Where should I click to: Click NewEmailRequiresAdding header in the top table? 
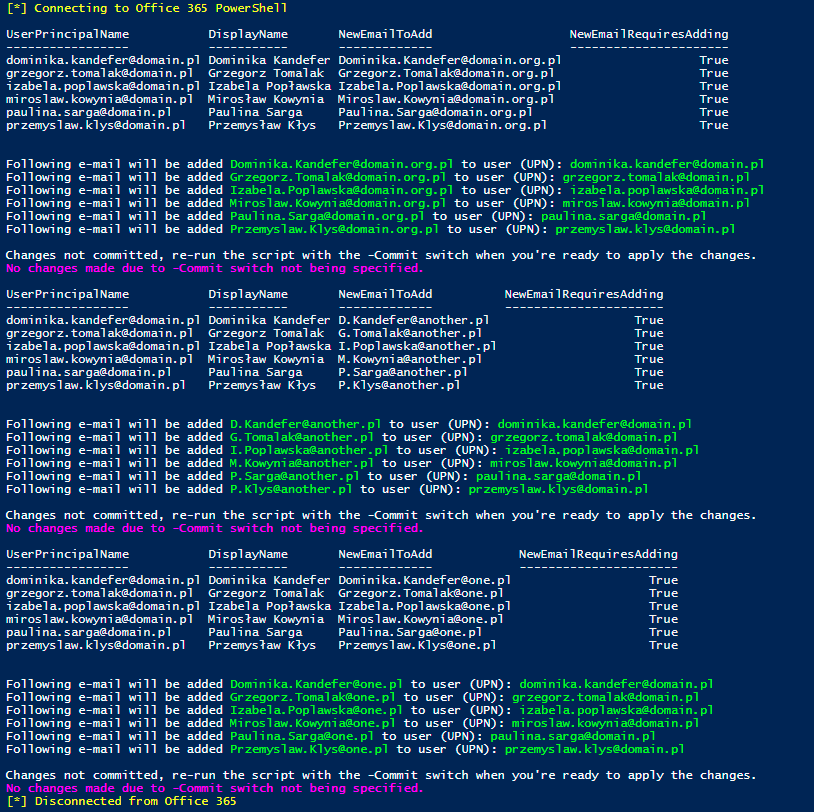point(648,34)
